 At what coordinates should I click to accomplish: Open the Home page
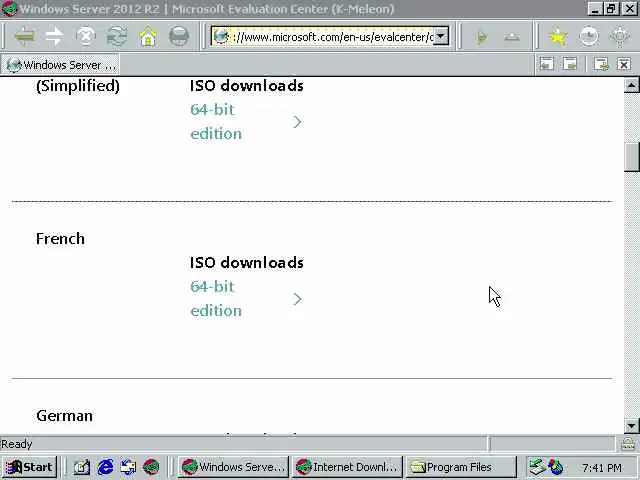coord(148,37)
